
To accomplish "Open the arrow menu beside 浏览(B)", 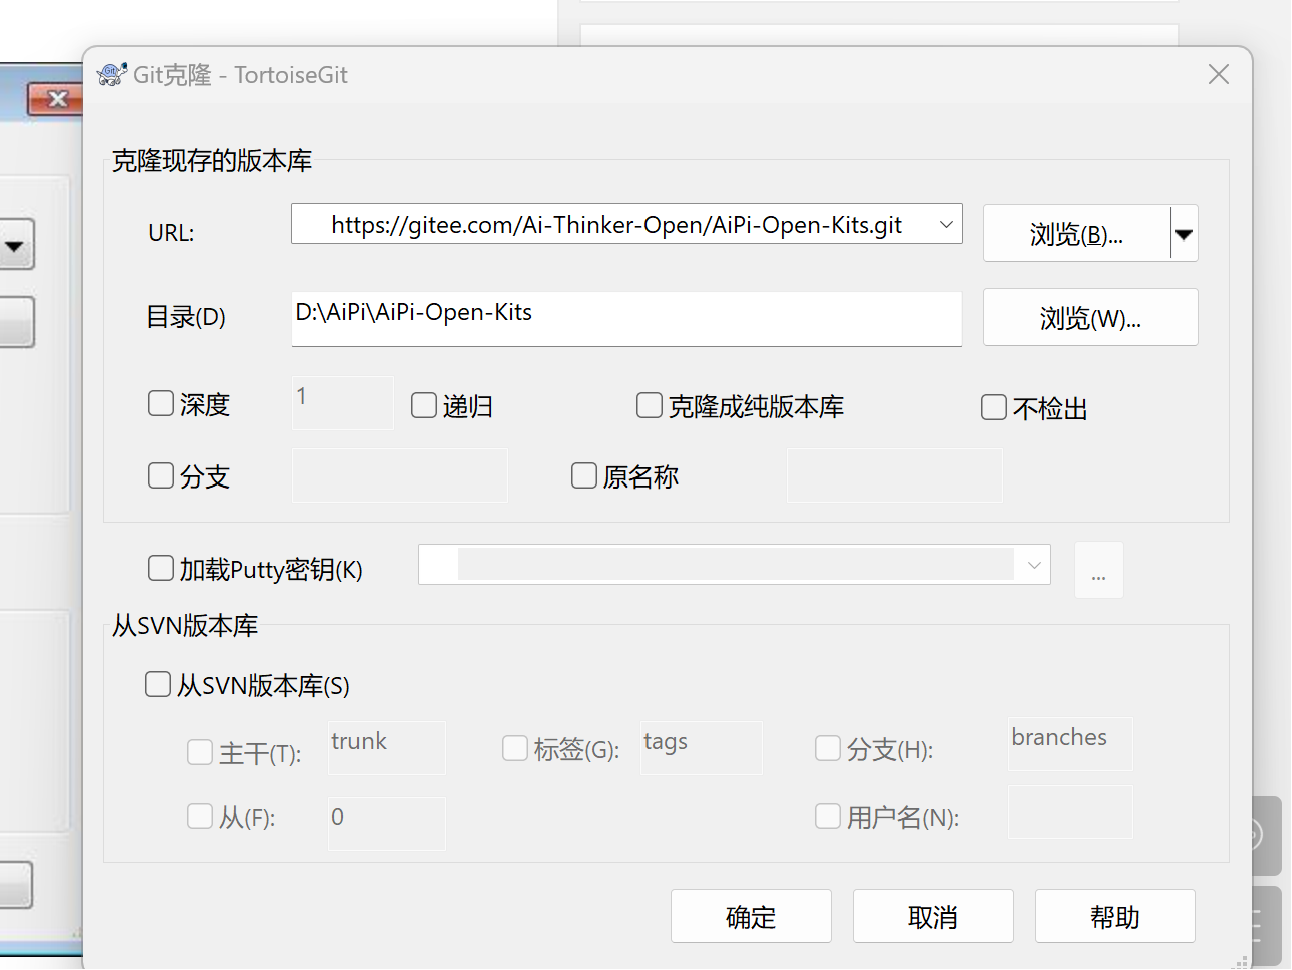I will click(x=1184, y=234).
